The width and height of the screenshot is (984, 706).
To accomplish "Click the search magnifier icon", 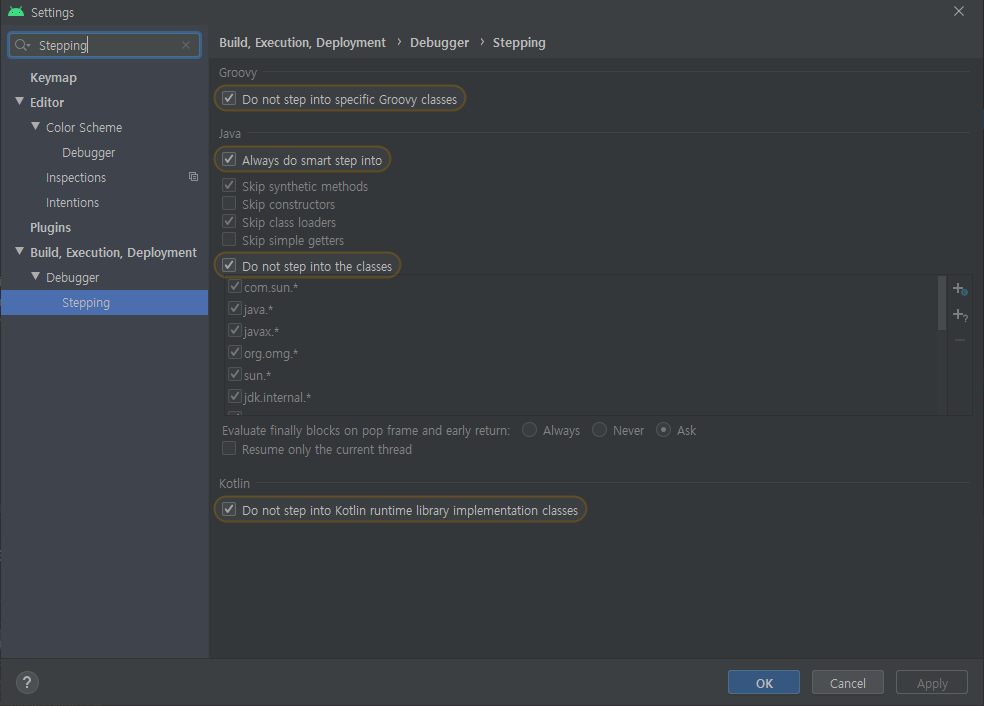I will click(x=22, y=45).
